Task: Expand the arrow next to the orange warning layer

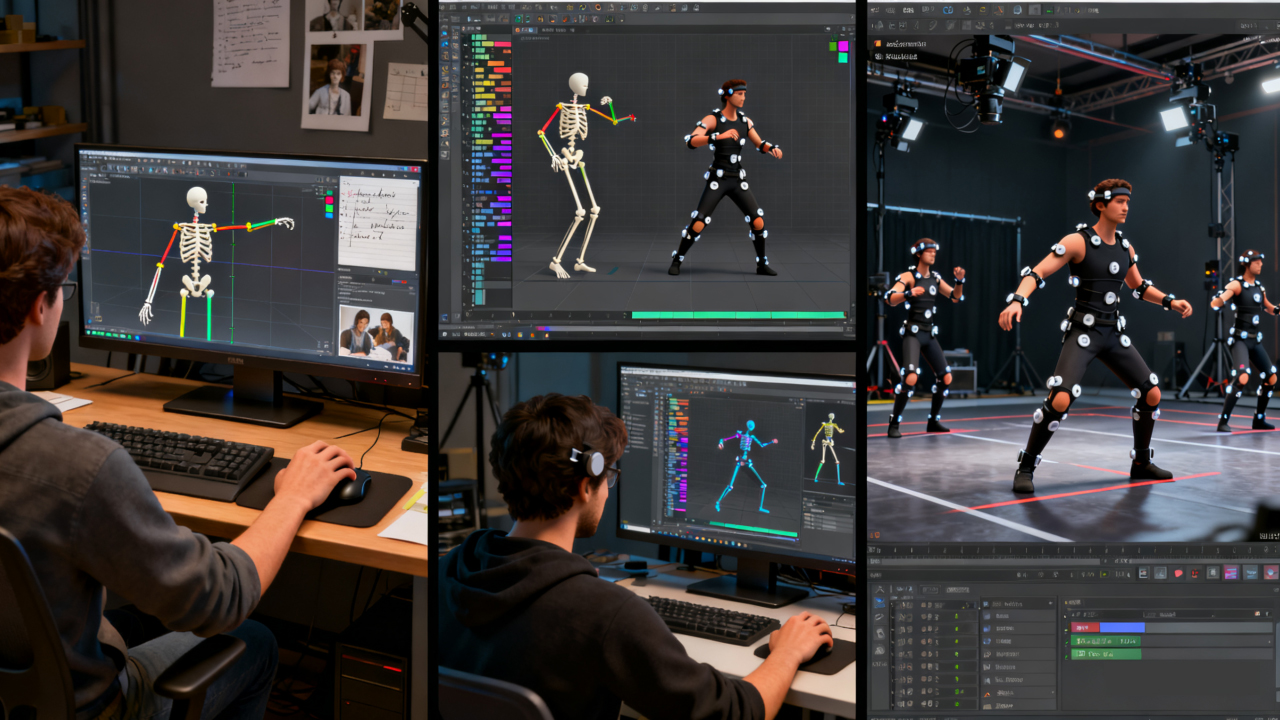Action: [x=1053, y=692]
